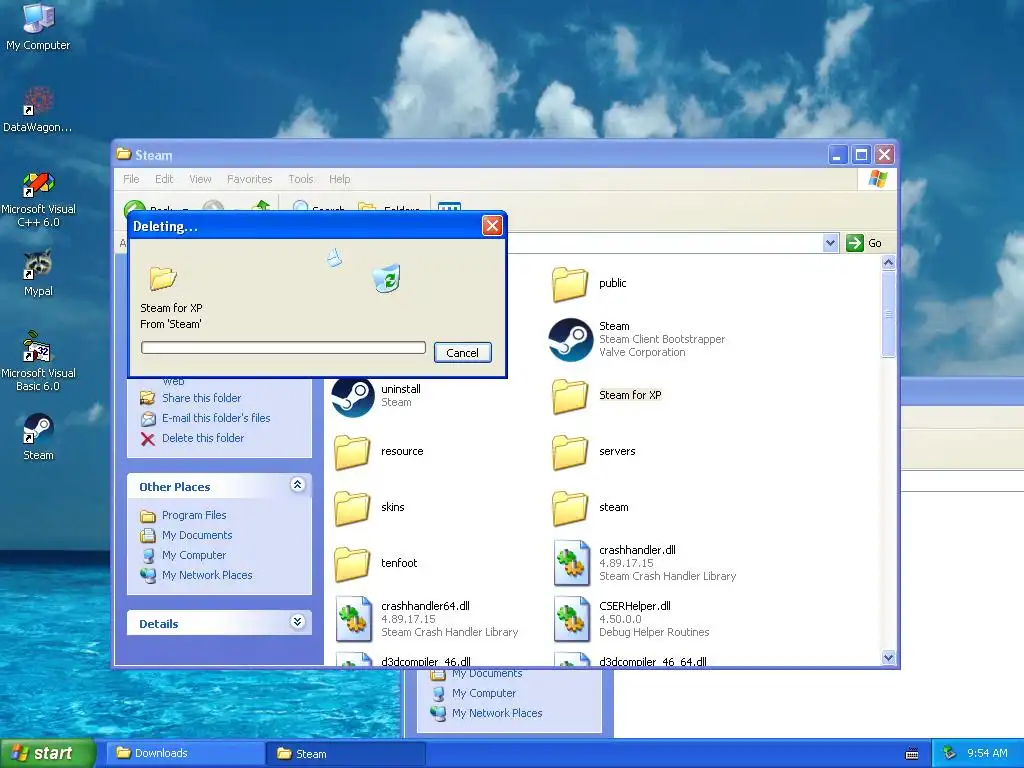
Task: Expand the Details panel
Action: (297, 622)
